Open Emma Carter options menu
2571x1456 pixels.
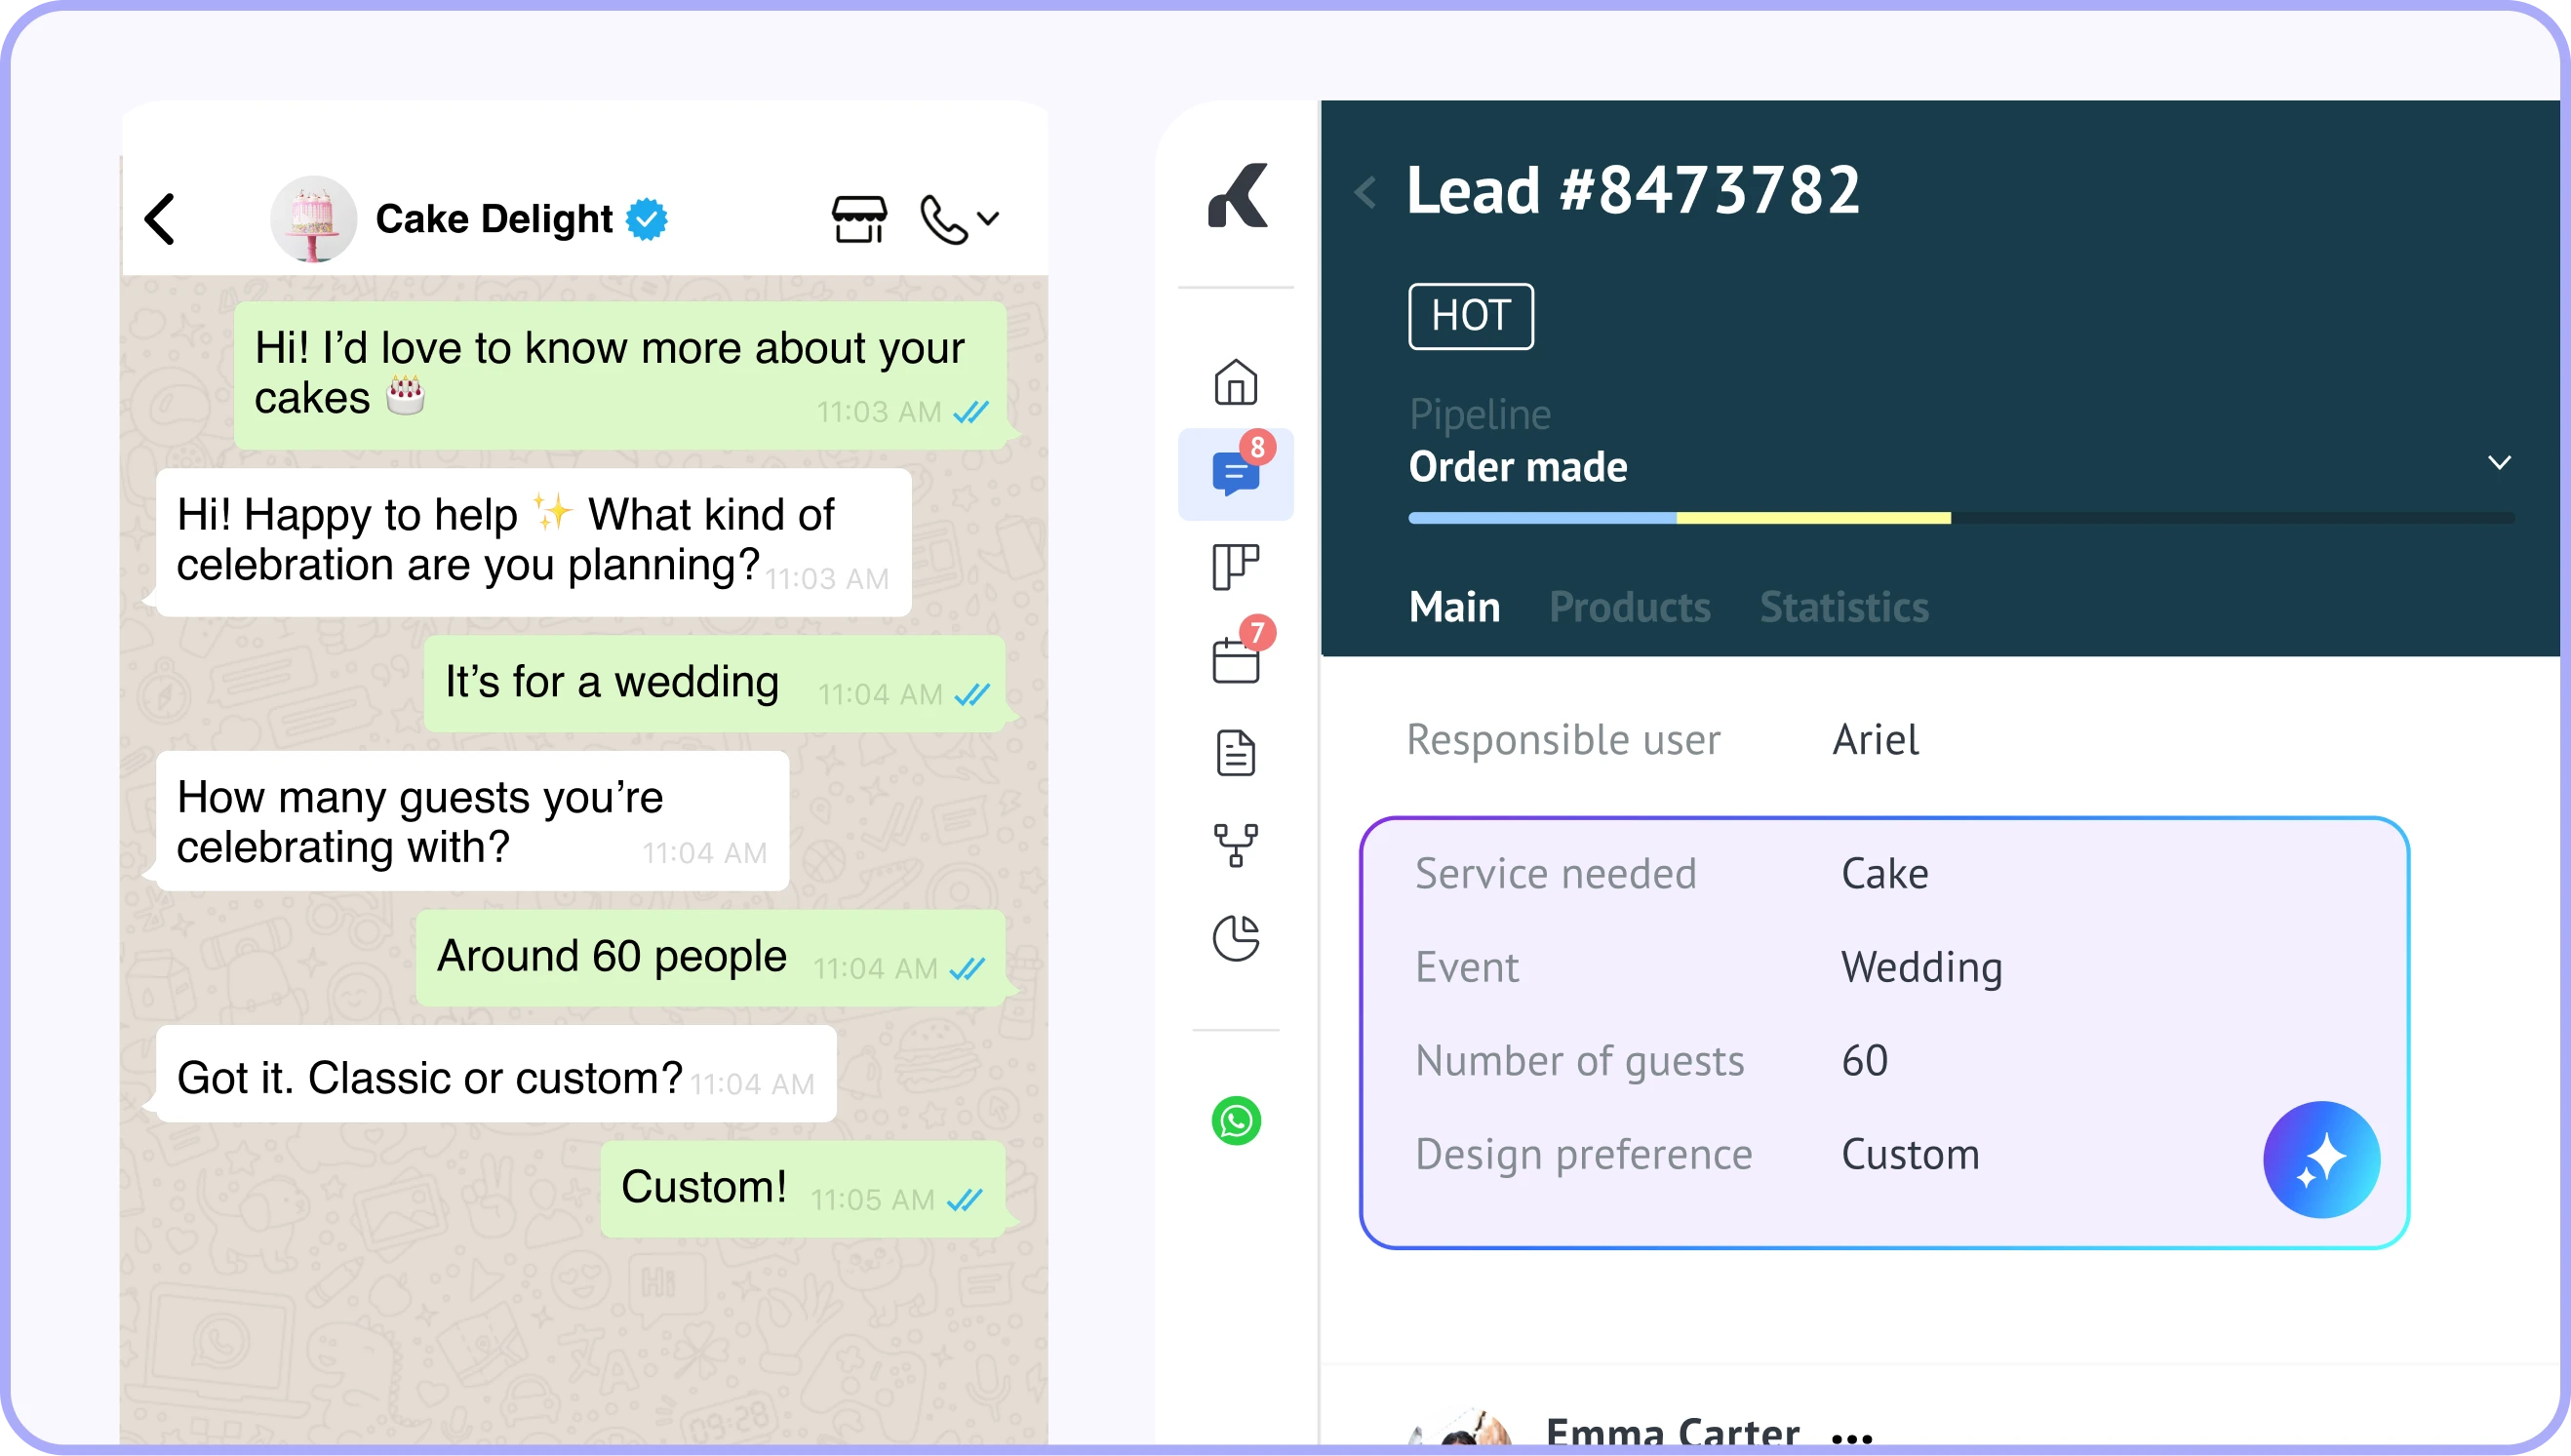(x=1851, y=1438)
